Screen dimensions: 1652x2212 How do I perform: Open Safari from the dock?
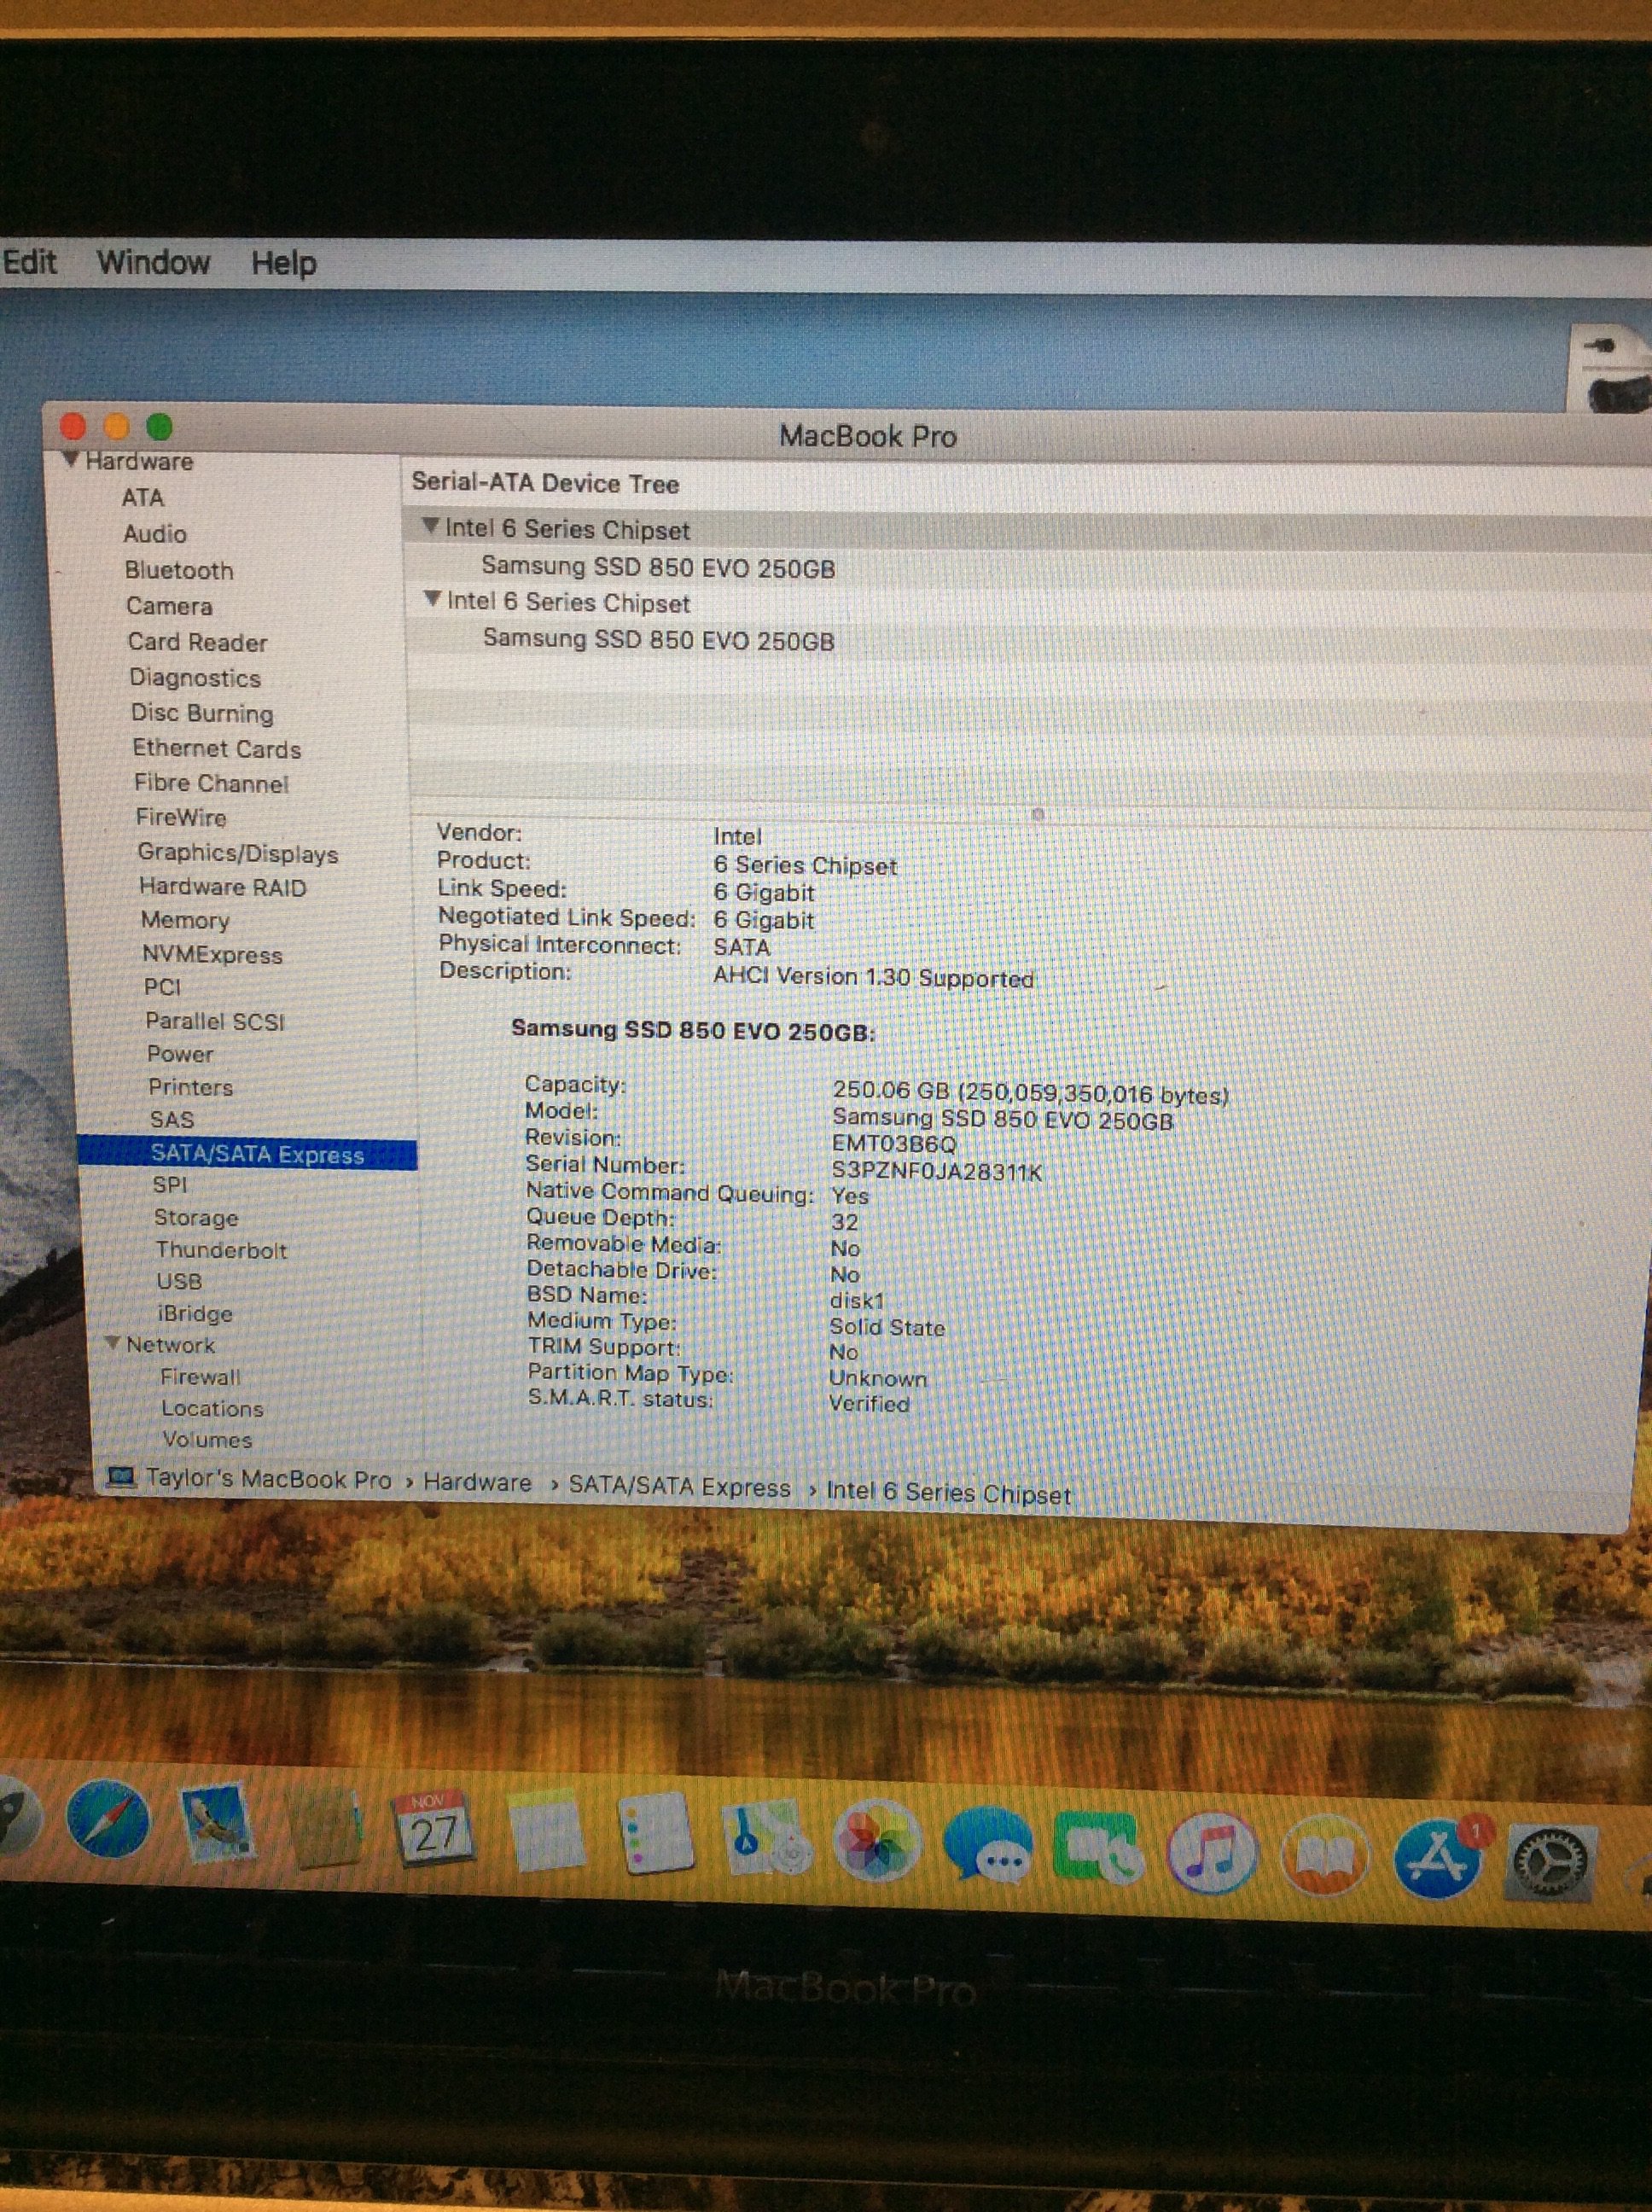pos(108,1819)
